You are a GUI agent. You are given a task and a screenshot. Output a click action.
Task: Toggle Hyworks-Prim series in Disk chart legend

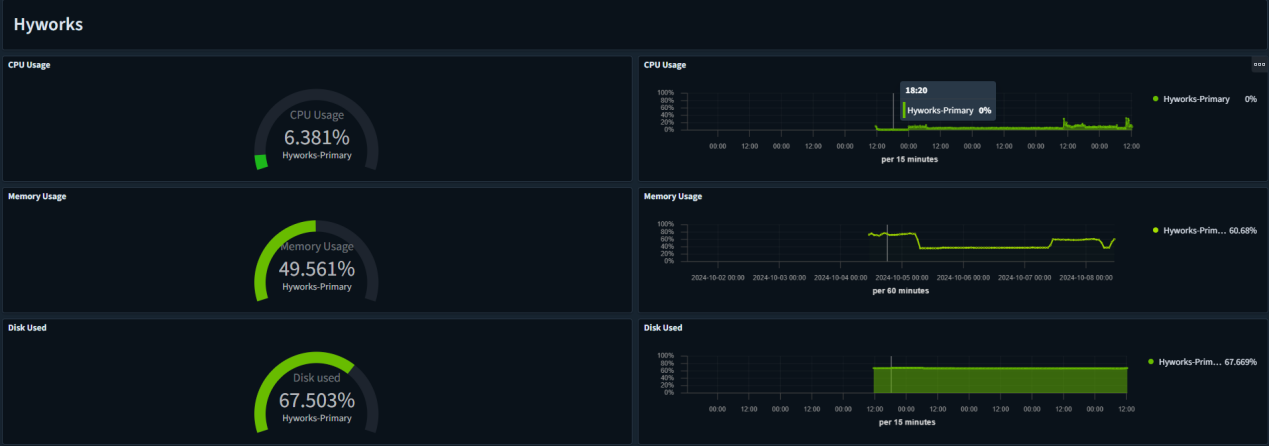point(1189,362)
